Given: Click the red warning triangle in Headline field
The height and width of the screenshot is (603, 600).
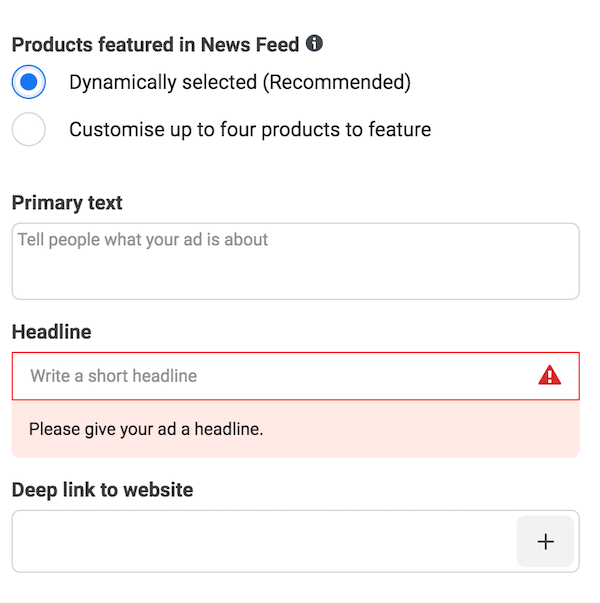Looking at the screenshot, I should pyautogui.click(x=550, y=375).
